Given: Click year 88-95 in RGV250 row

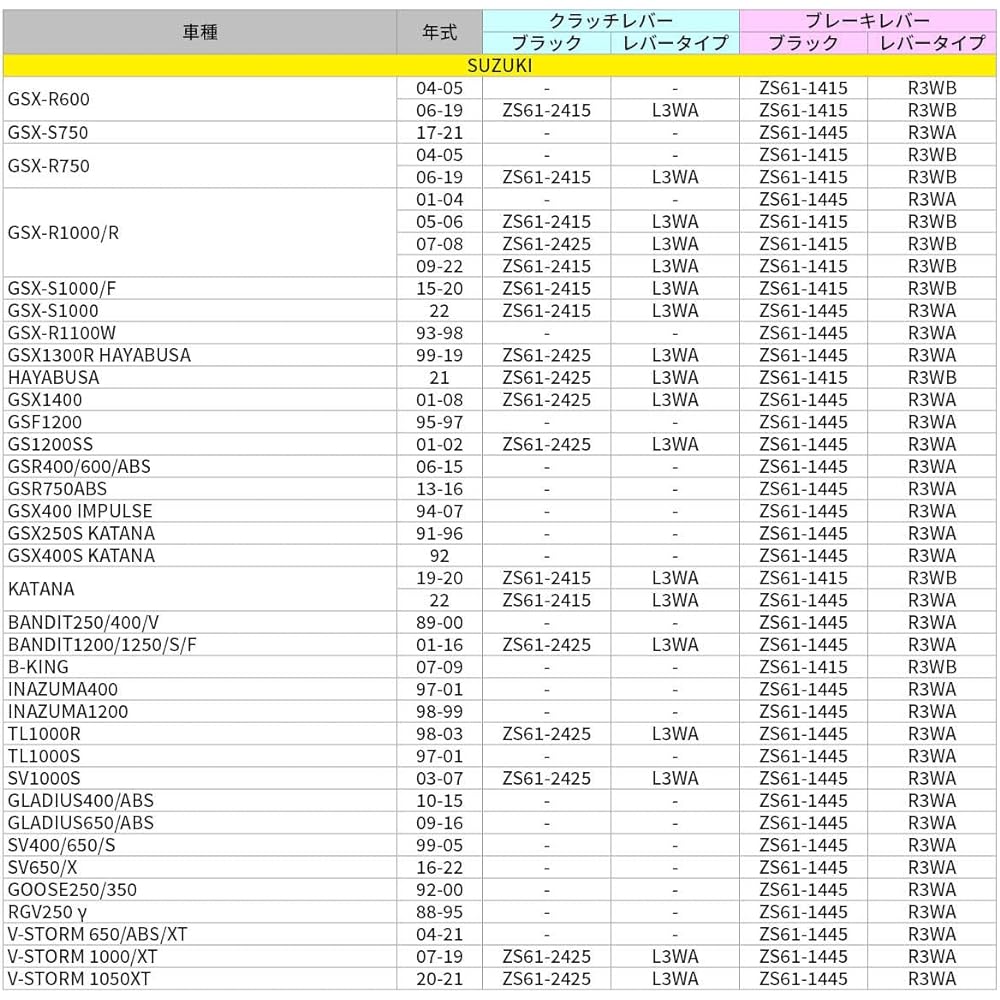Looking at the screenshot, I should pyautogui.click(x=439, y=912).
